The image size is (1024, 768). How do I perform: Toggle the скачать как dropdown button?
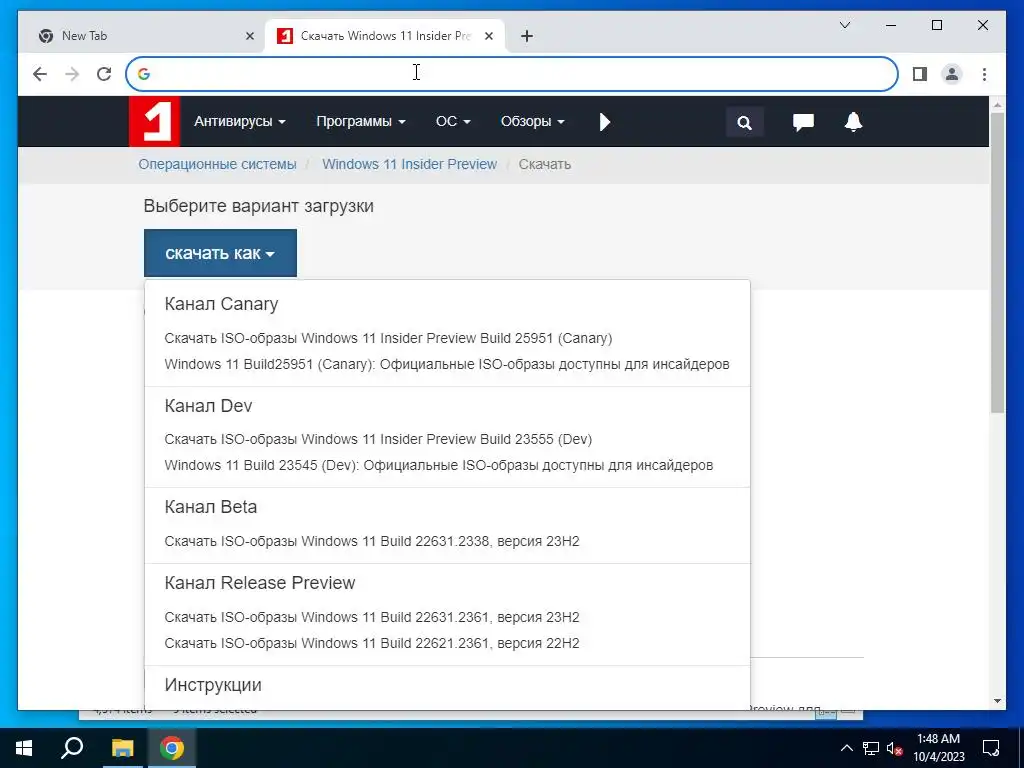point(220,253)
